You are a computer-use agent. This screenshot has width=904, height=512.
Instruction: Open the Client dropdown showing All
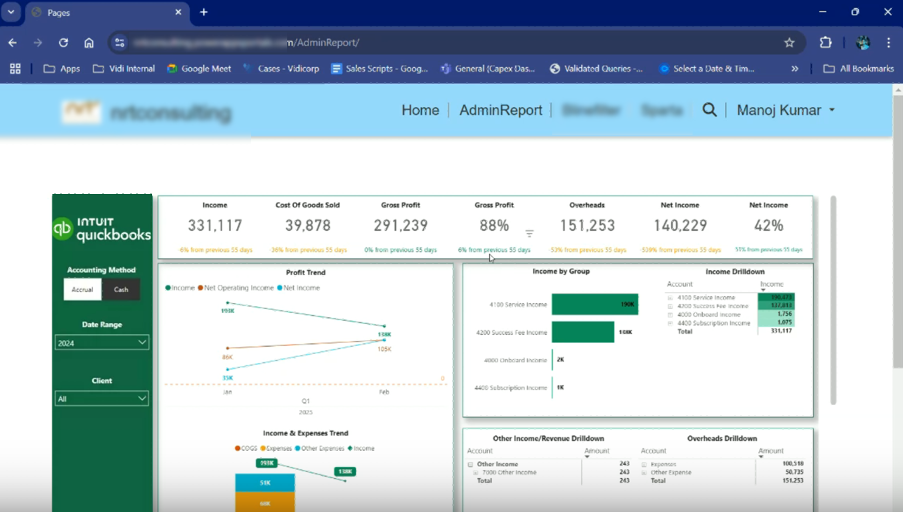(x=102, y=398)
